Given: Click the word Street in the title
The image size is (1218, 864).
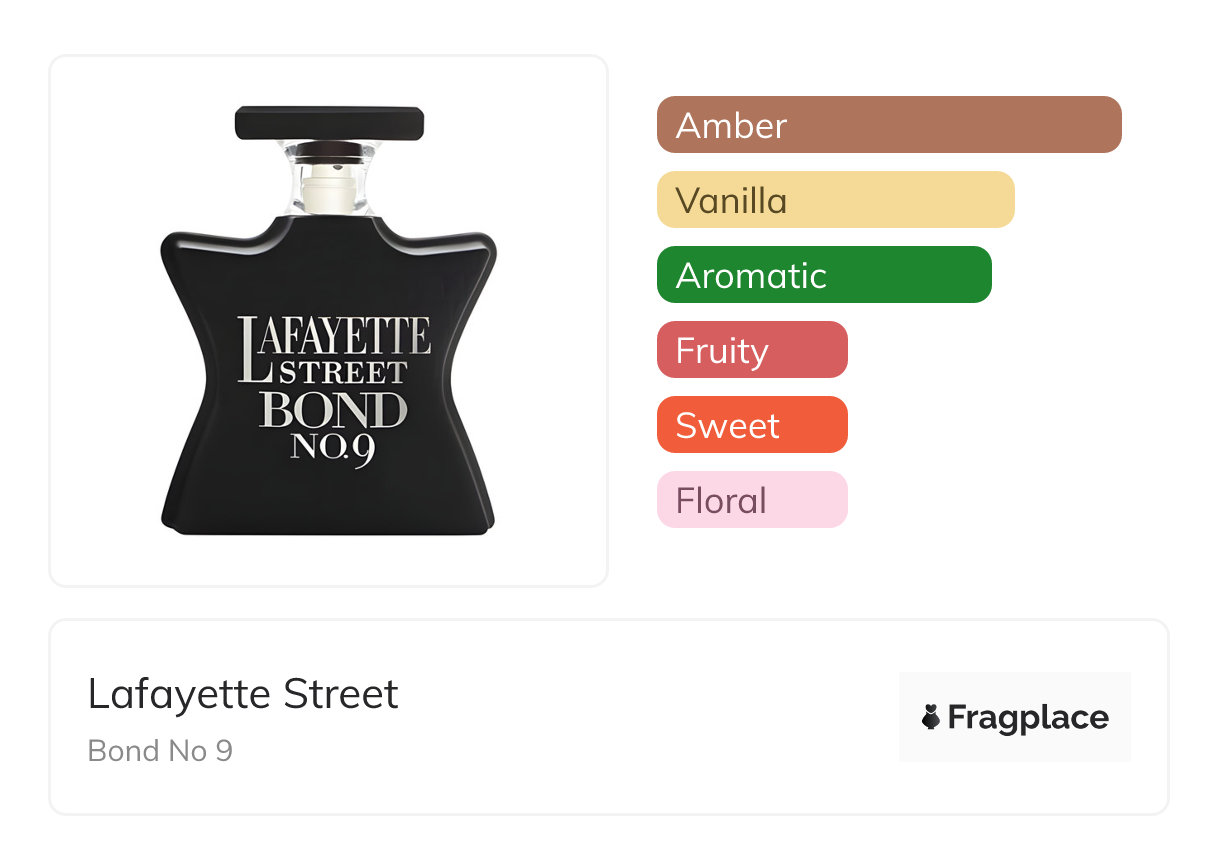Looking at the screenshot, I should coord(341,694).
